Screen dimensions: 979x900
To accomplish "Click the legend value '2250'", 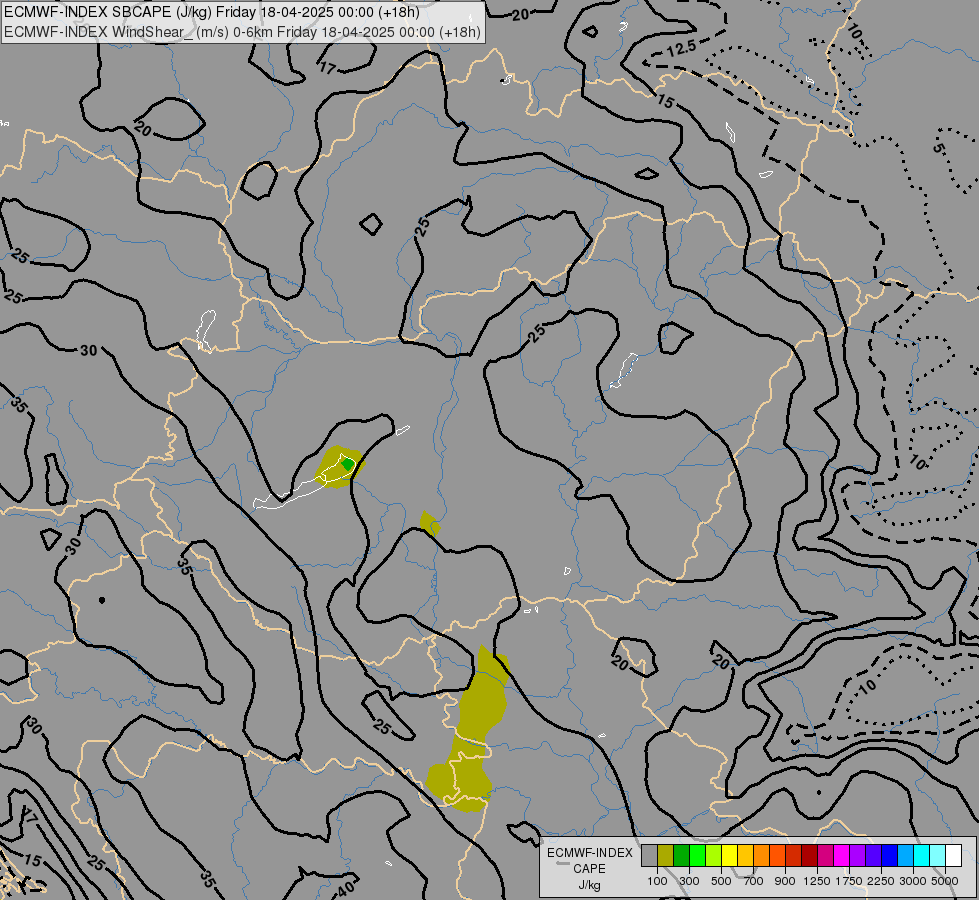I will click(881, 881).
